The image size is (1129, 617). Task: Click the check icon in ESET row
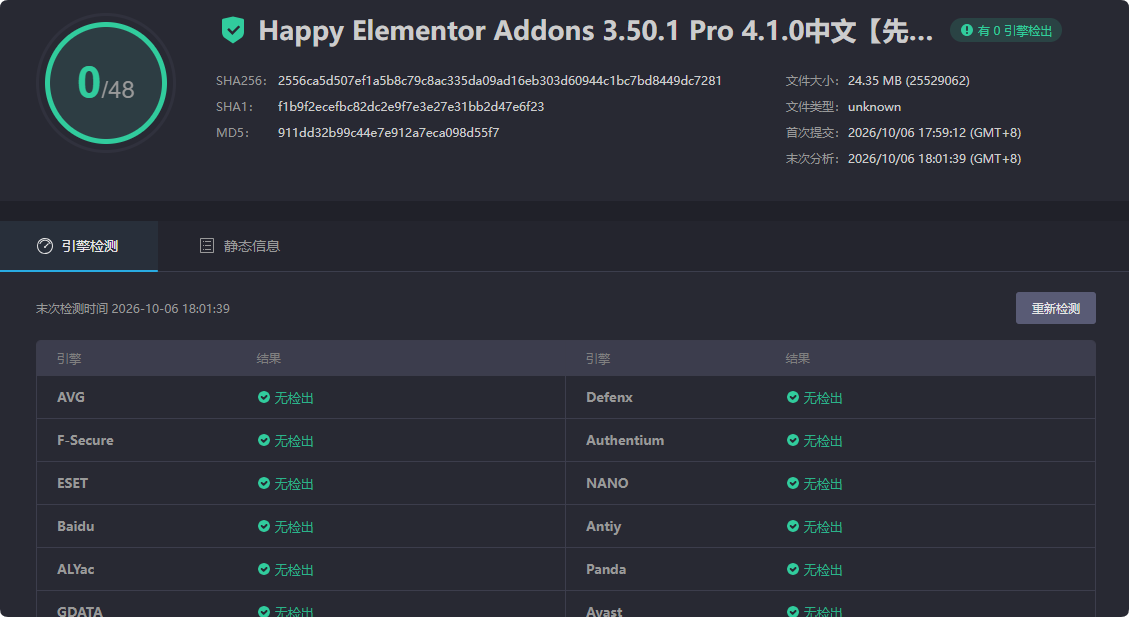pyautogui.click(x=264, y=483)
